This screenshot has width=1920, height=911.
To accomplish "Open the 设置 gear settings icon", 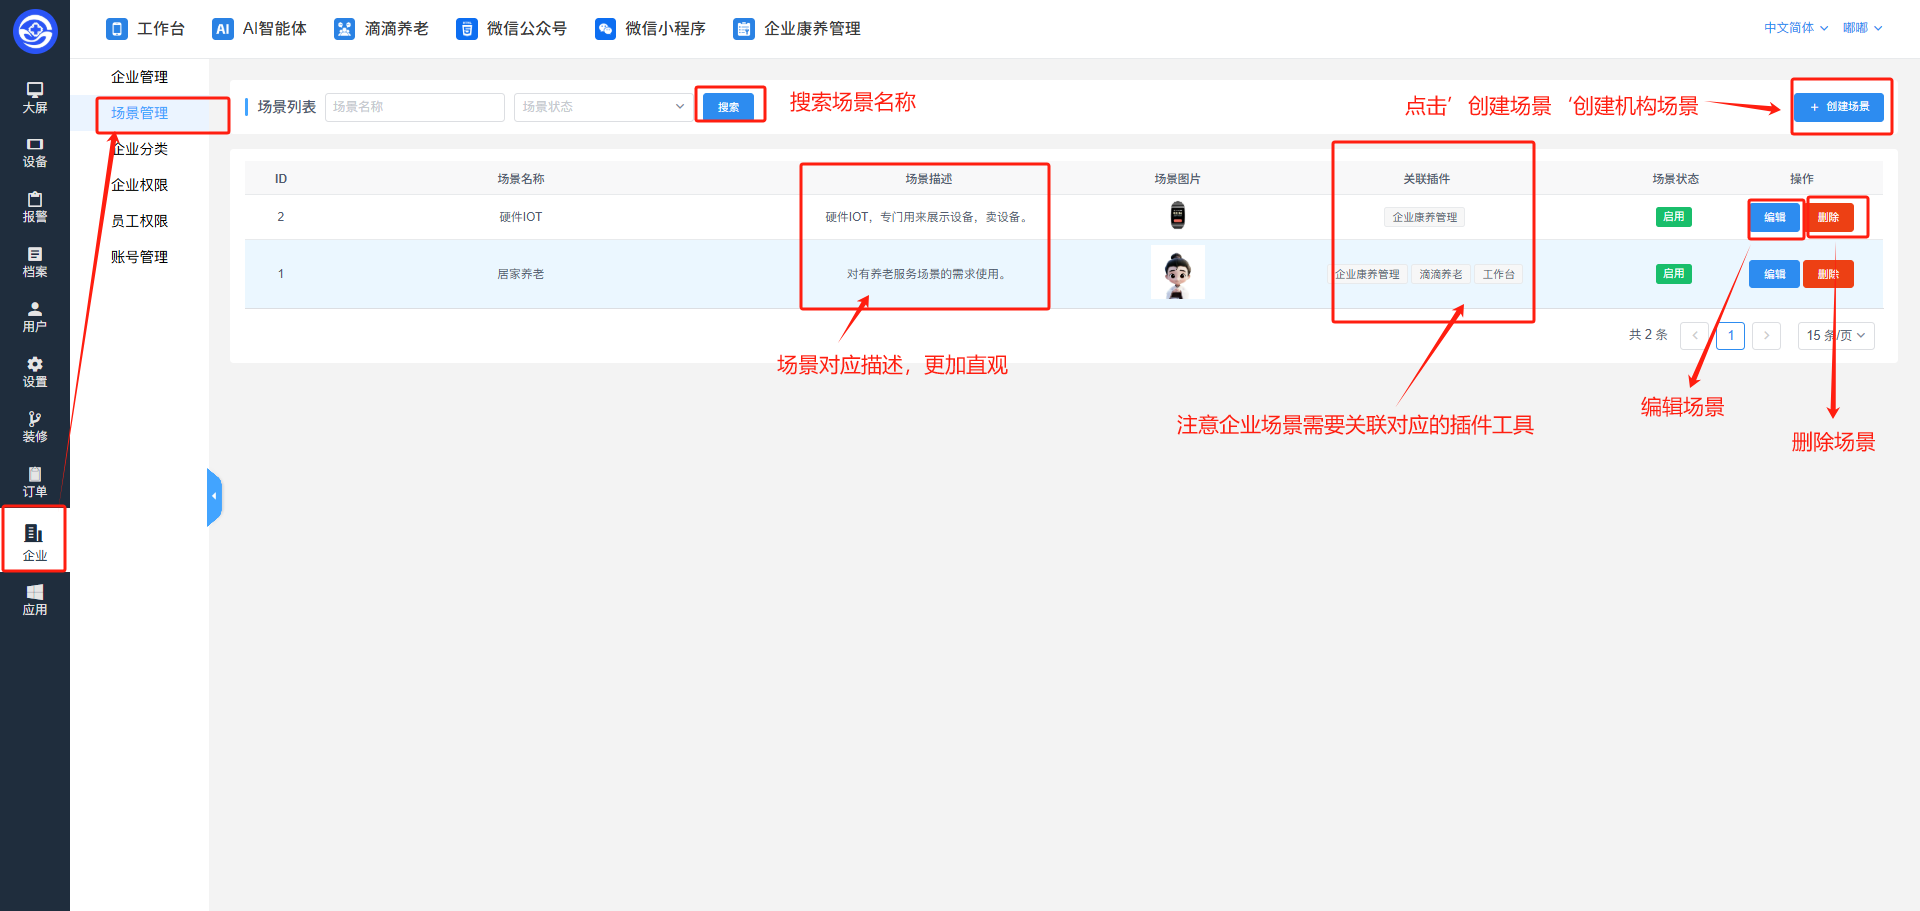I will click(x=35, y=372).
